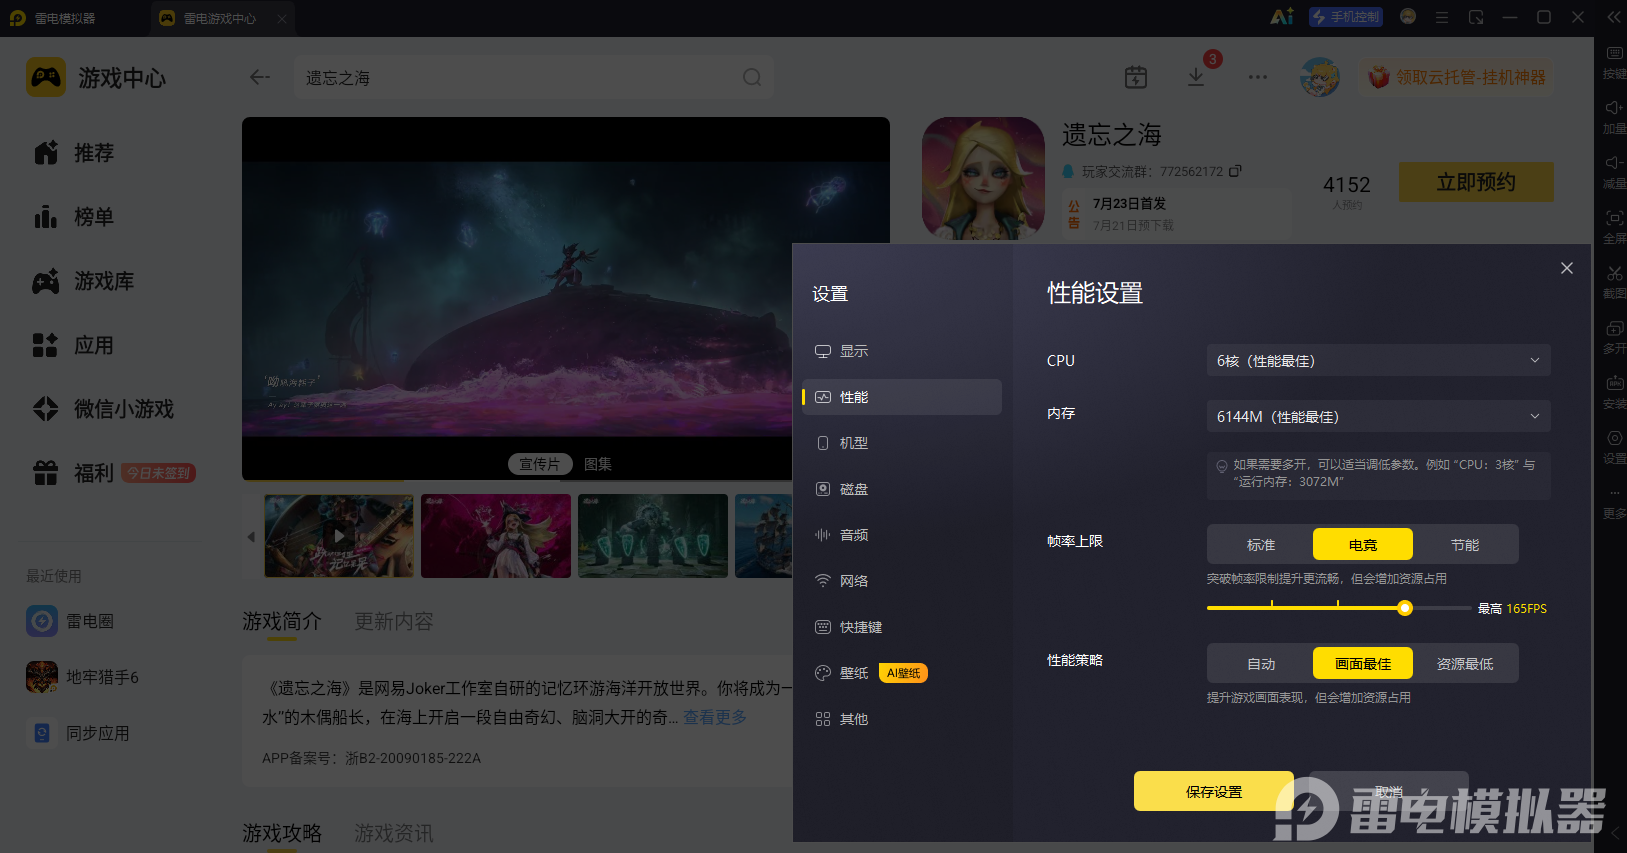Click the 今日未签到 sign-in badge
Screen dimensions: 1627x853
(x=159, y=473)
